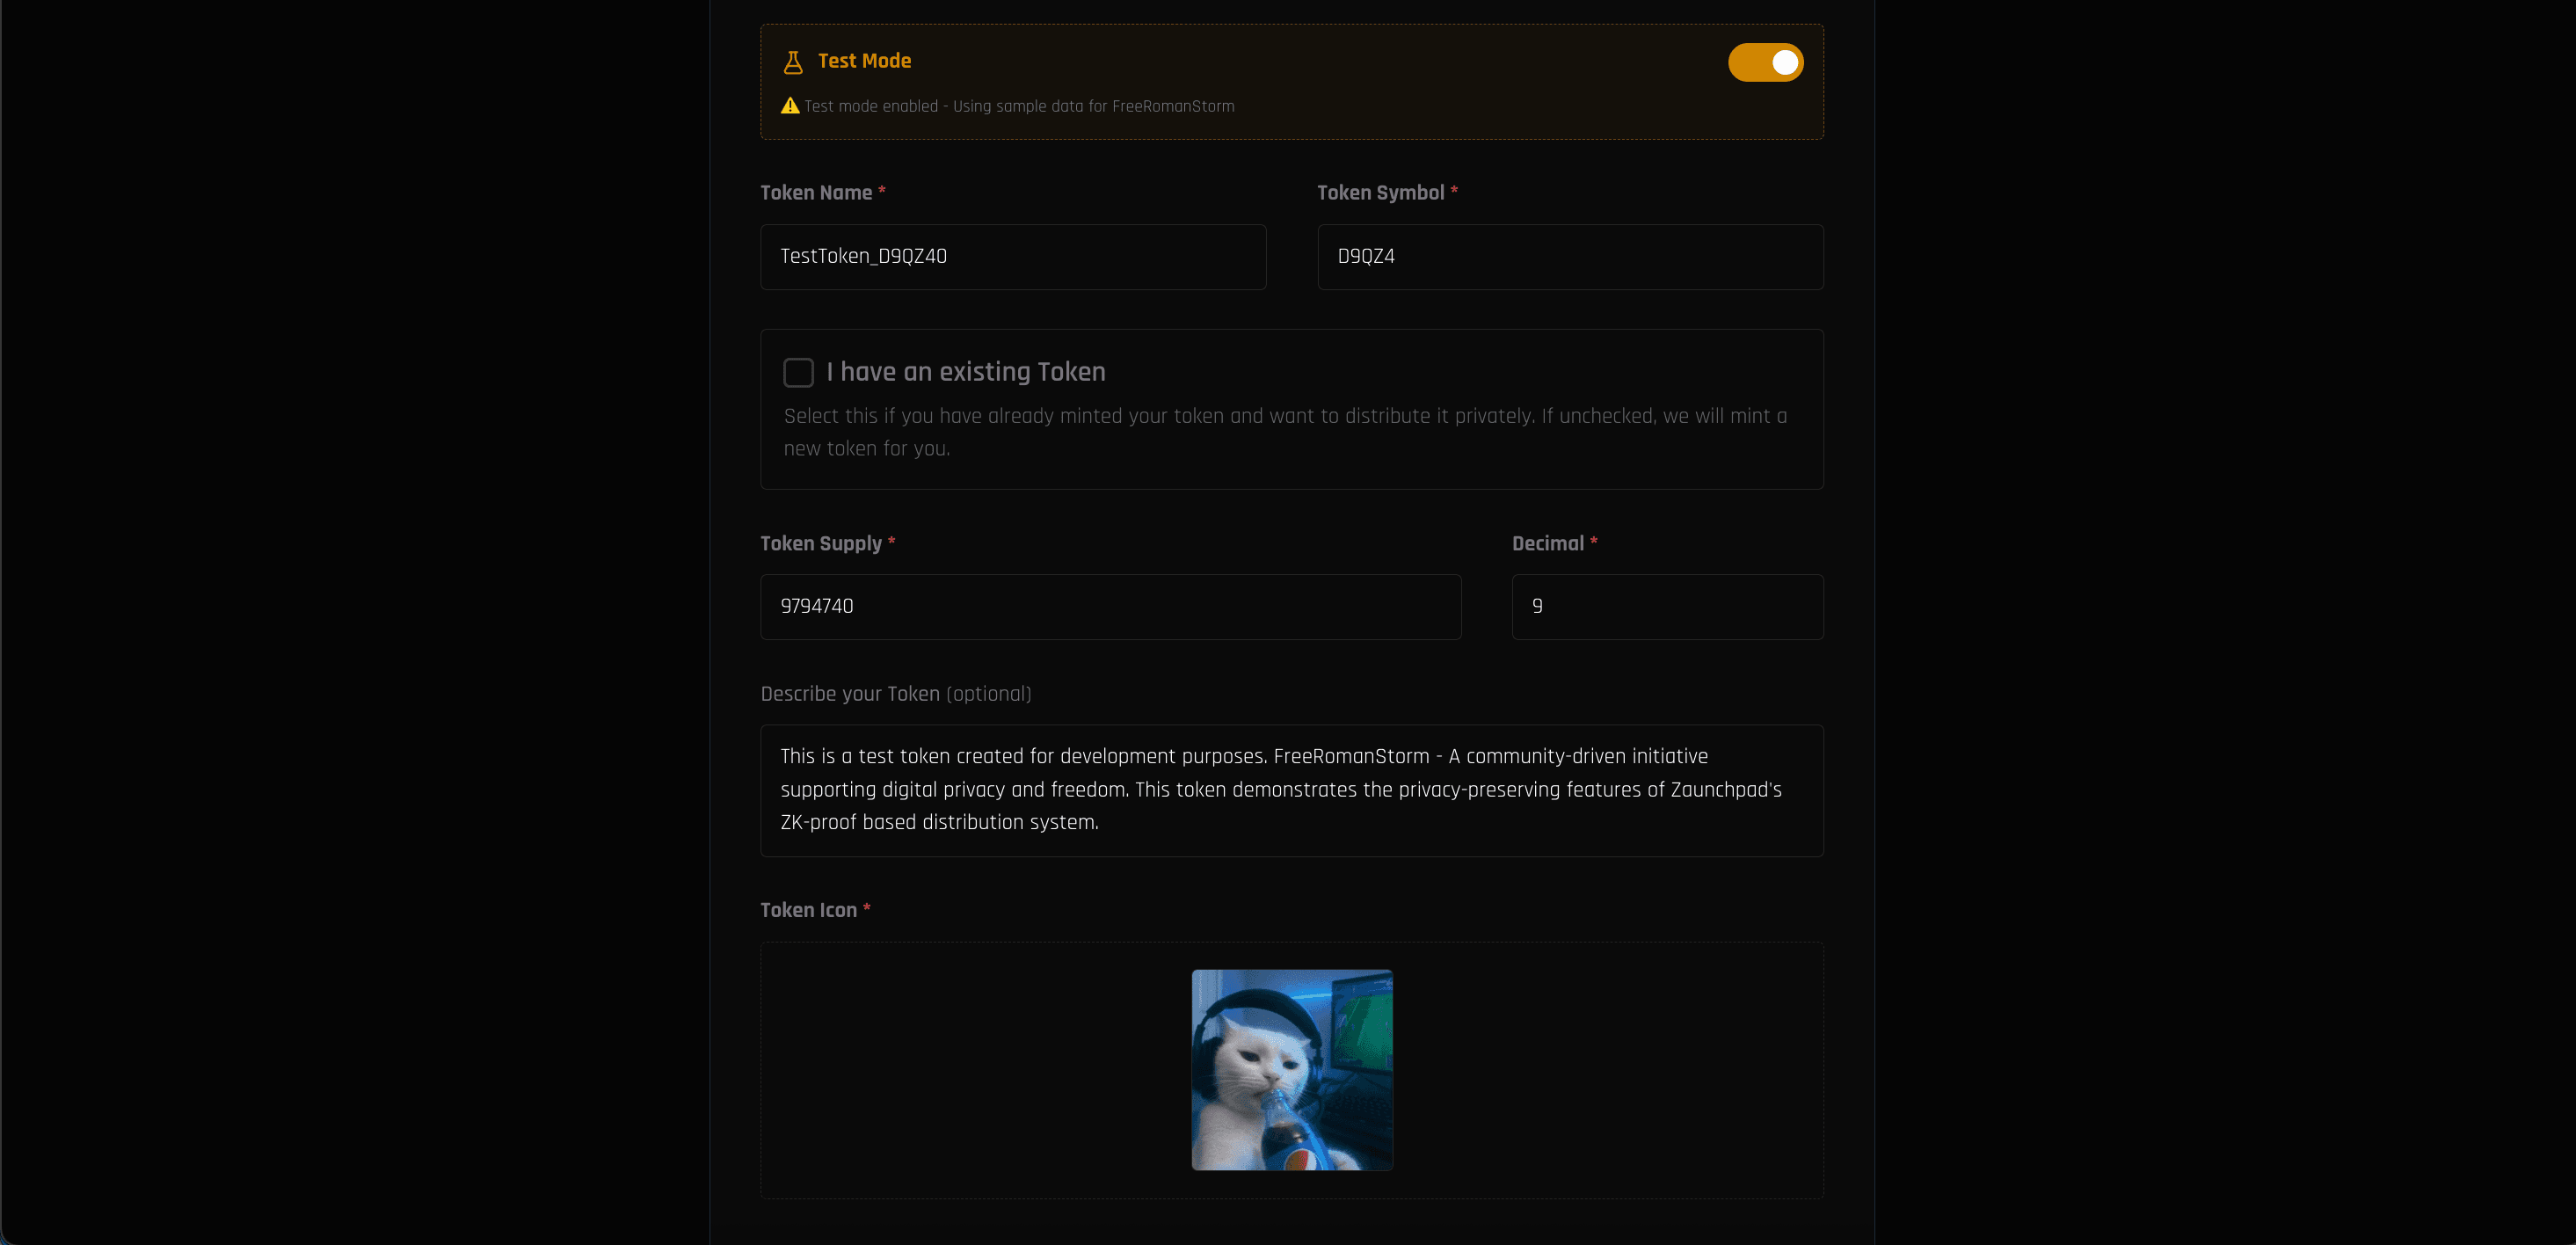Click the Token Icon upload area
Viewport: 2576px width, 1245px height.
click(x=1000, y=1071)
